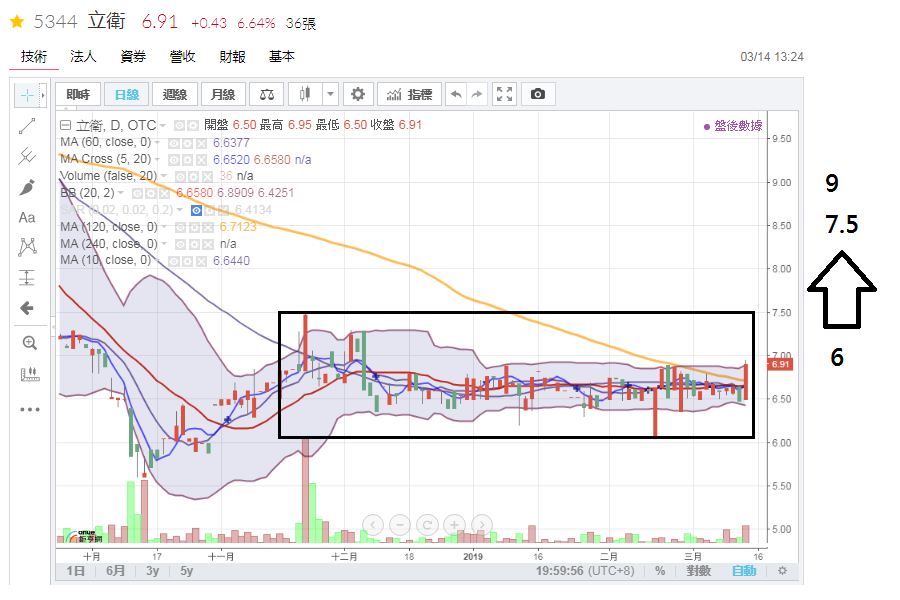Screen dimensions: 900x600
Task: Select the 日線 daily interval button
Action: coord(127,94)
